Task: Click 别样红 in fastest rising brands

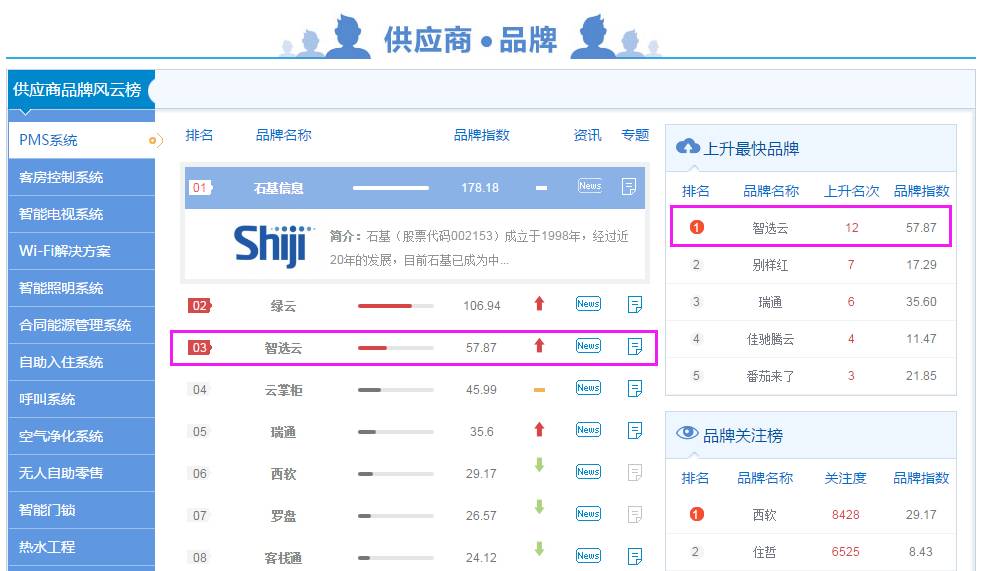Action: (770, 265)
